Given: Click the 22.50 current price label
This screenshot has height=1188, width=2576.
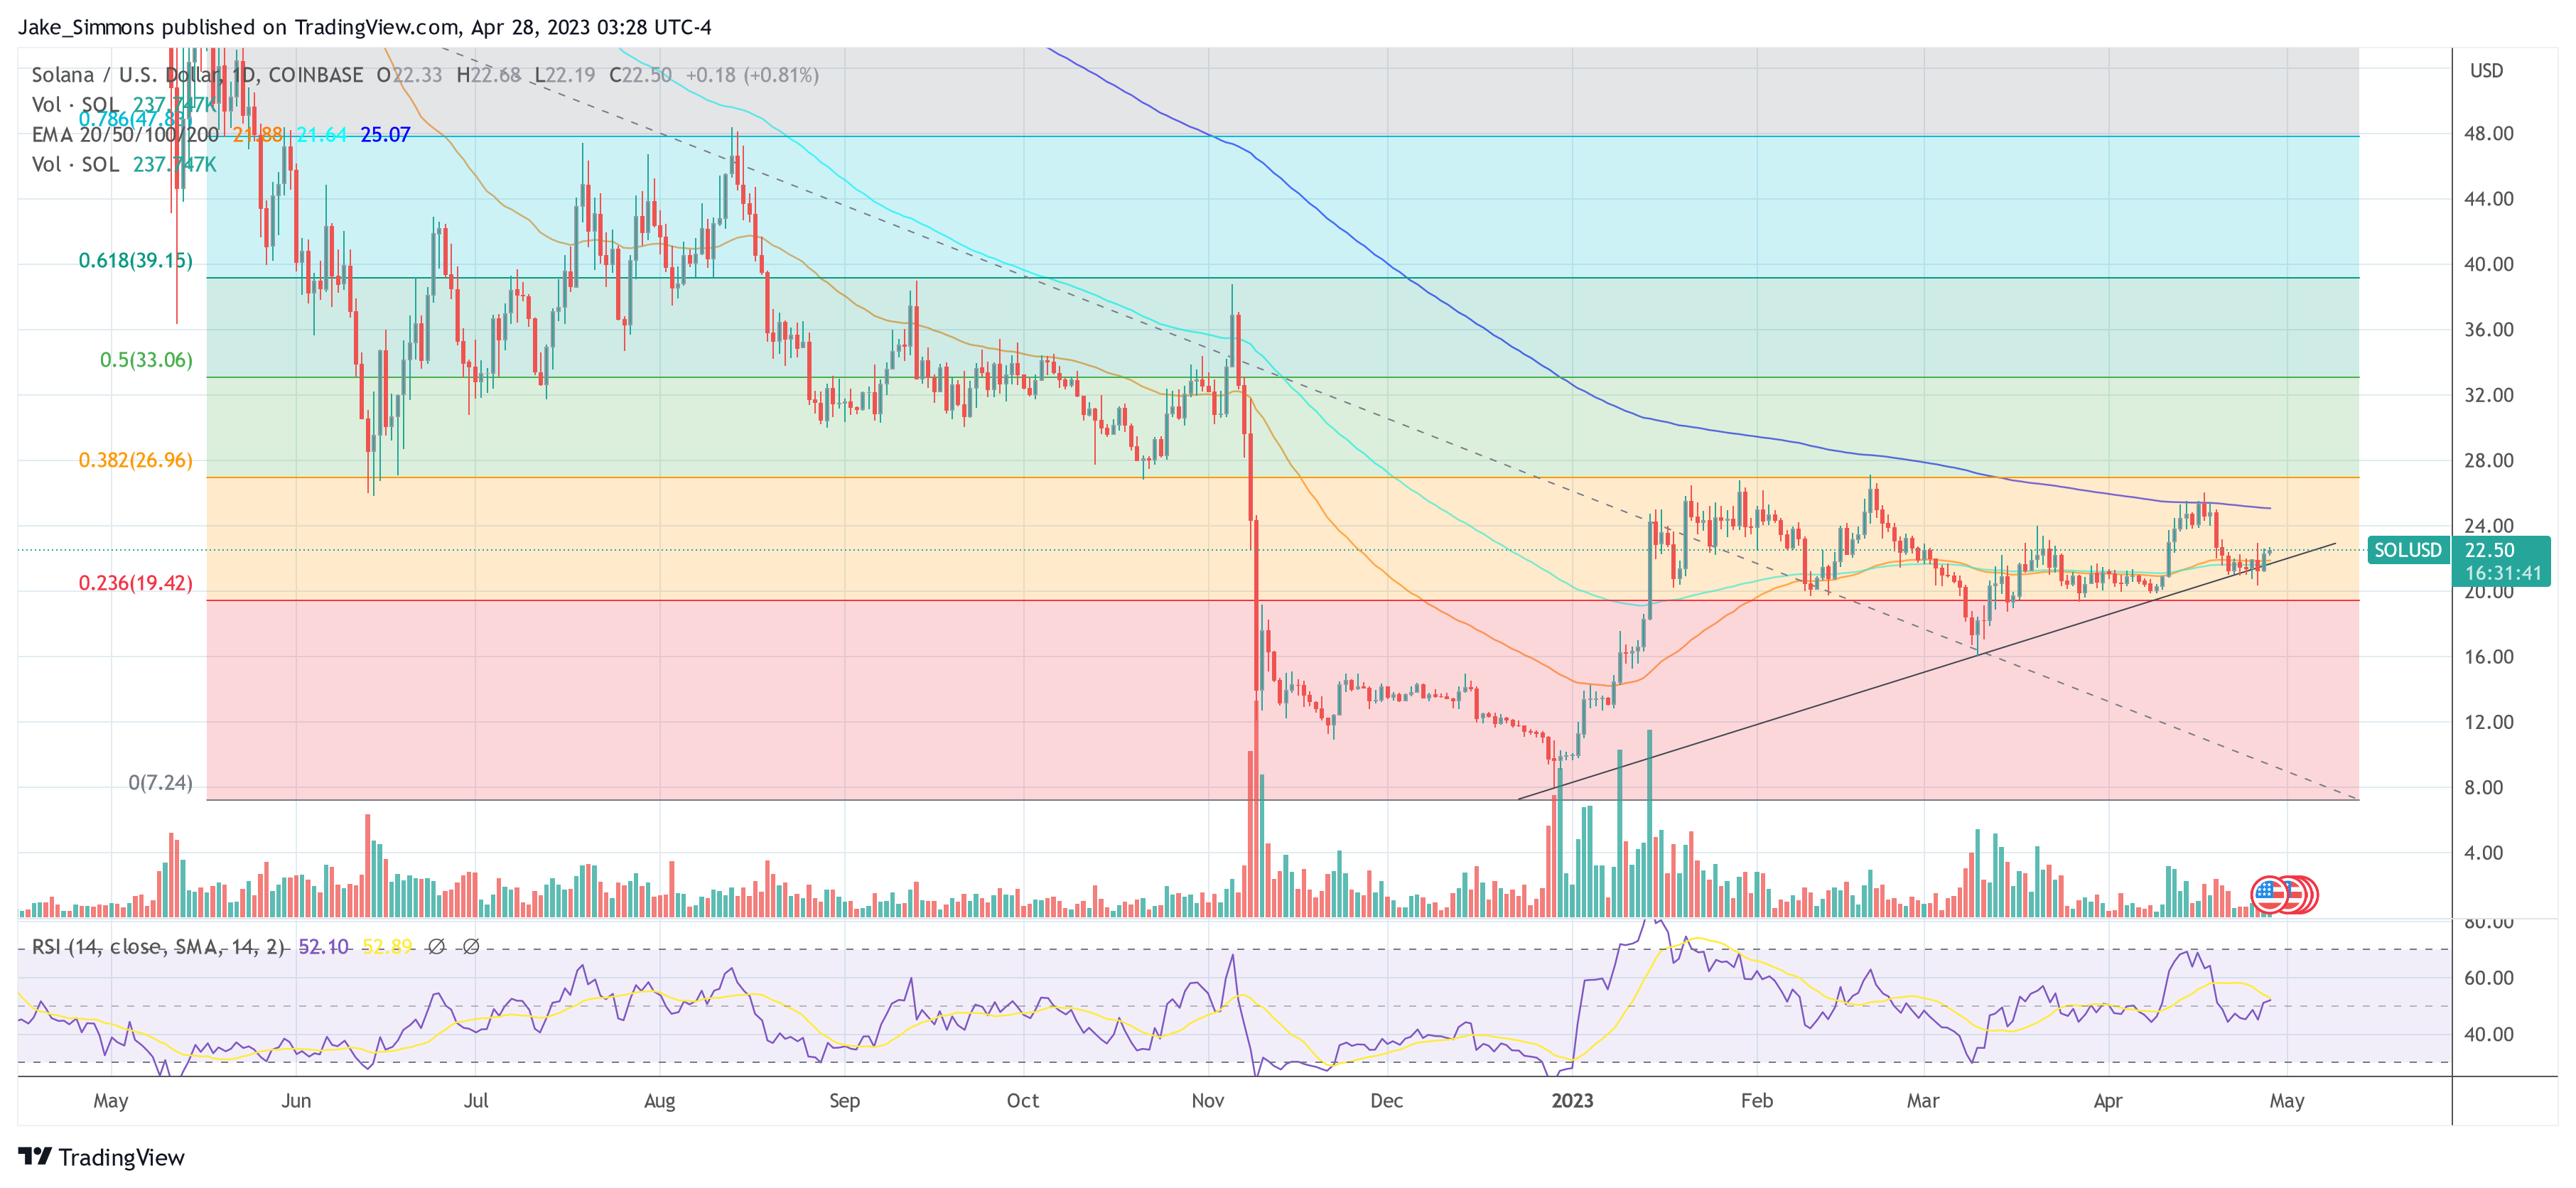Looking at the screenshot, I should pyautogui.click(x=2489, y=550).
